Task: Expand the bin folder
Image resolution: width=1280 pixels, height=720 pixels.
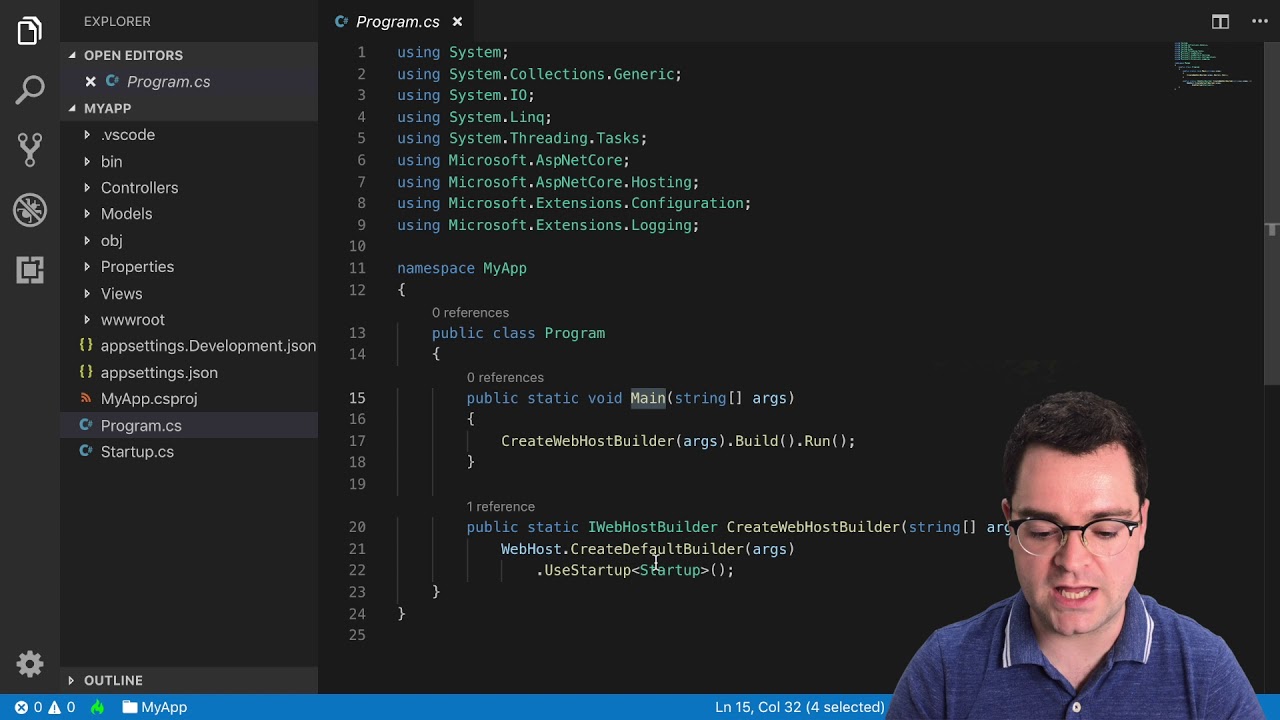Action: pyautogui.click(x=189, y=161)
